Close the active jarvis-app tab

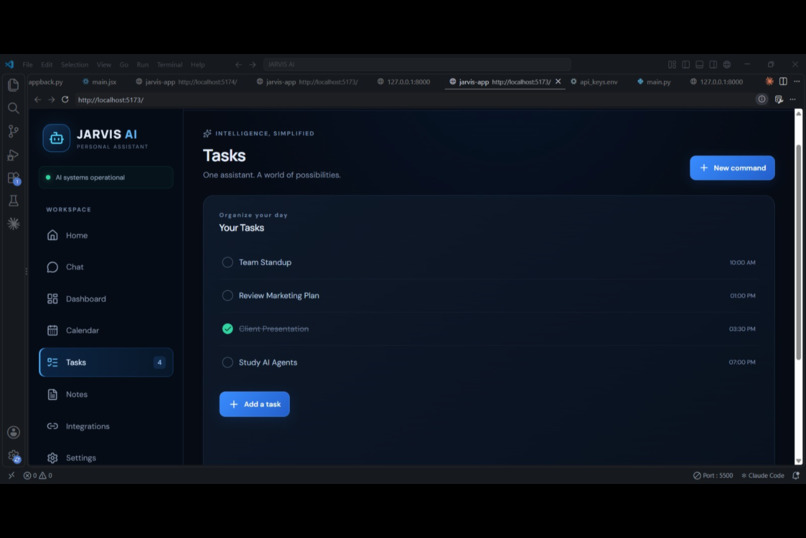tap(558, 81)
